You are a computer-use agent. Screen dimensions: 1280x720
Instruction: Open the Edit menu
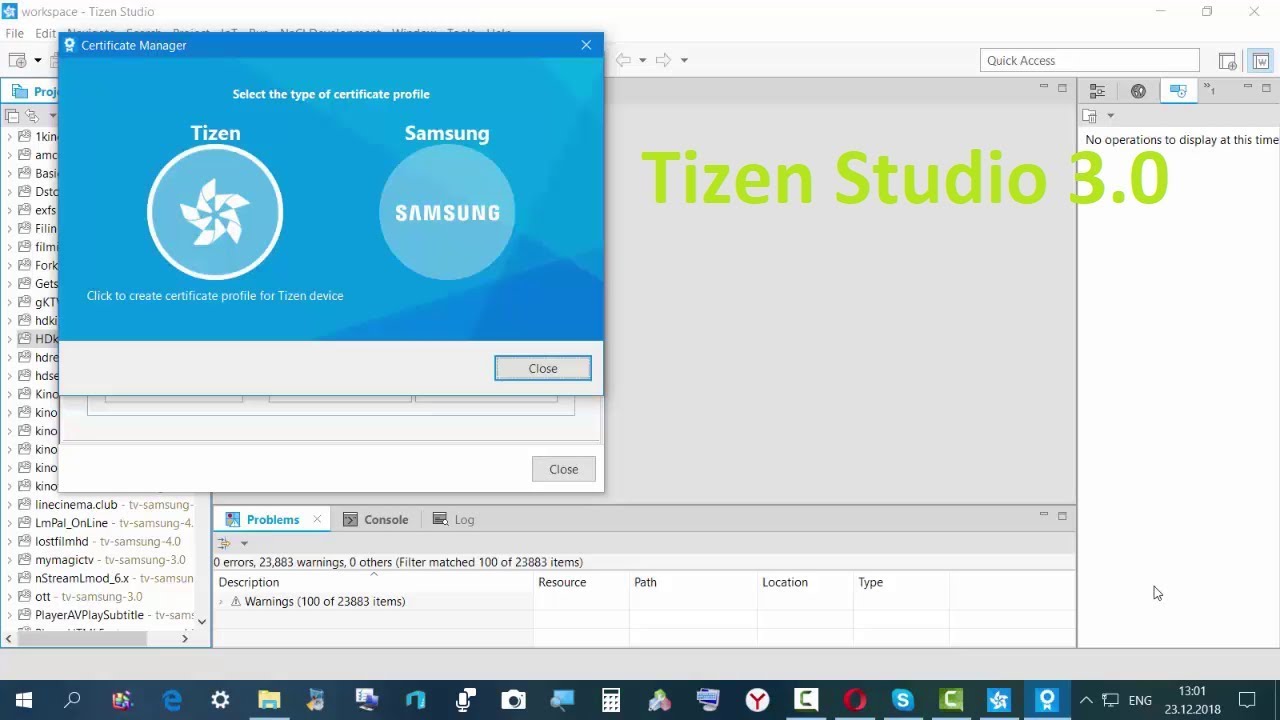[45, 33]
